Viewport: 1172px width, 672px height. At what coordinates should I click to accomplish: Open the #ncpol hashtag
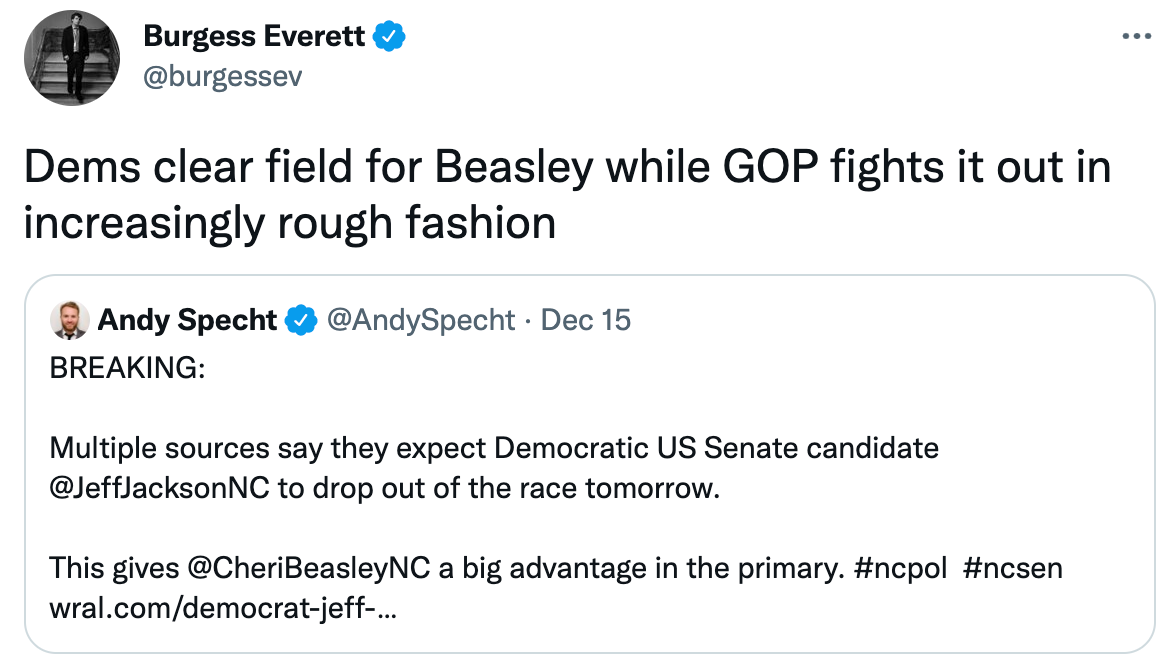900,568
